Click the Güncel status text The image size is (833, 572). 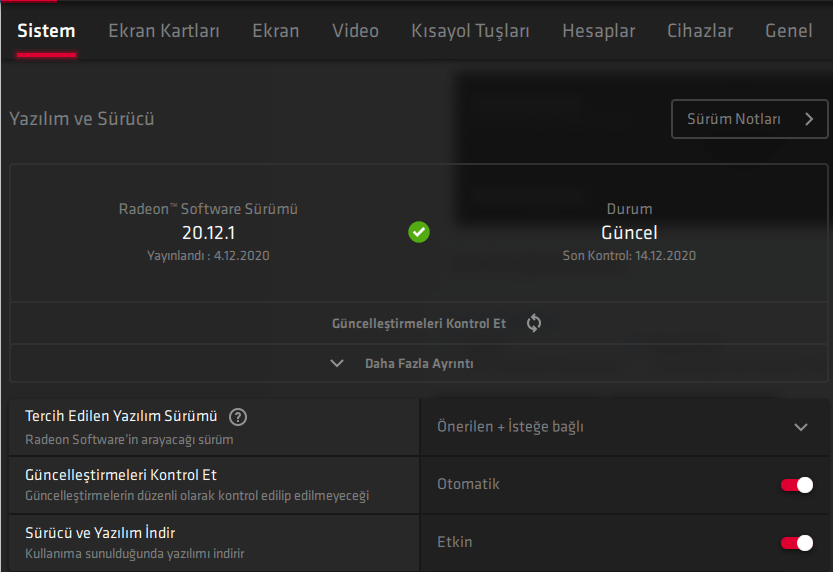[x=629, y=233]
